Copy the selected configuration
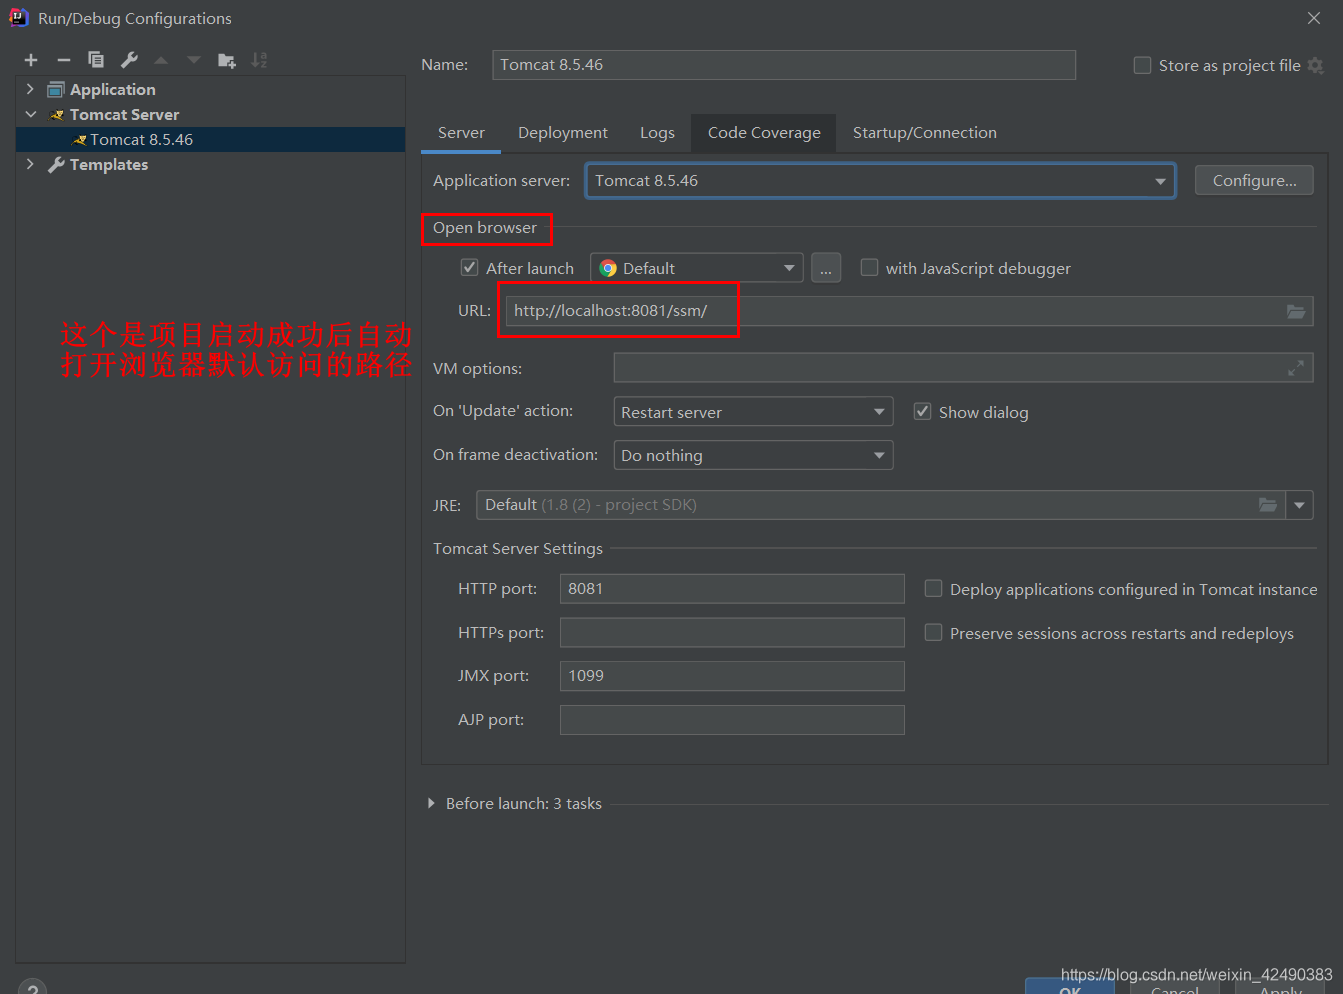This screenshot has height=994, width=1343. (x=96, y=60)
